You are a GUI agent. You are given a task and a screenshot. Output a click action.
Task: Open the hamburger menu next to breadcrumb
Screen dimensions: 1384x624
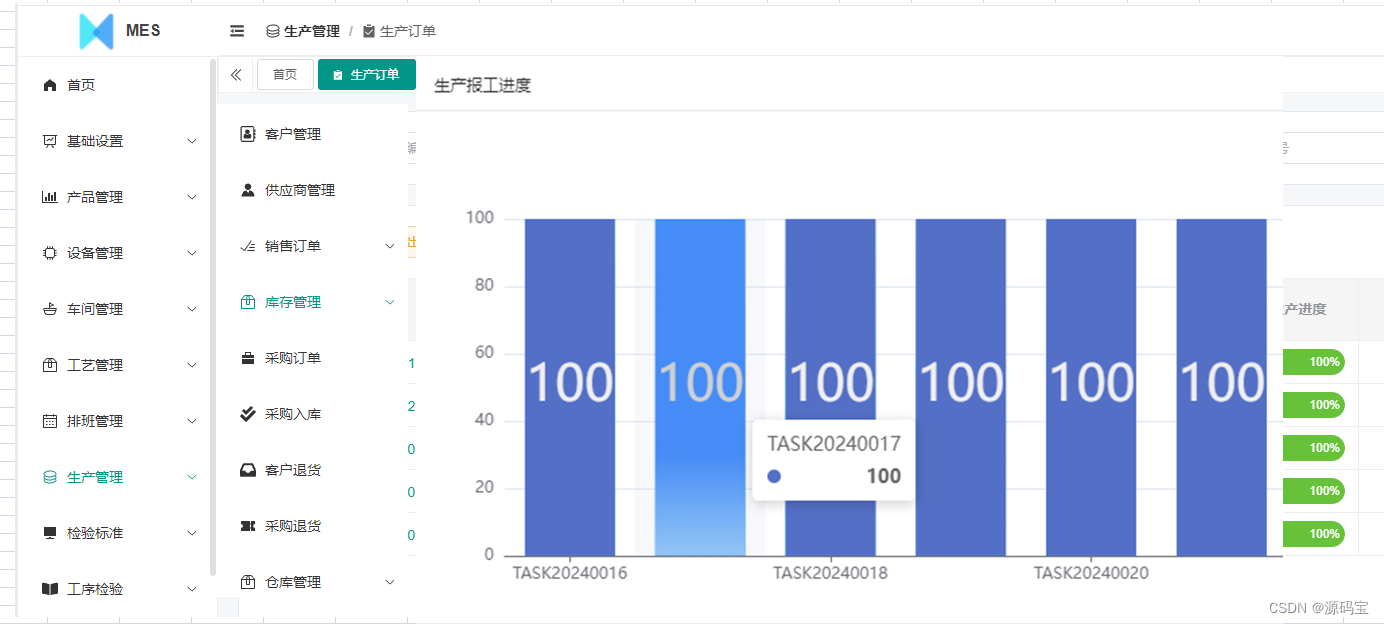click(236, 30)
